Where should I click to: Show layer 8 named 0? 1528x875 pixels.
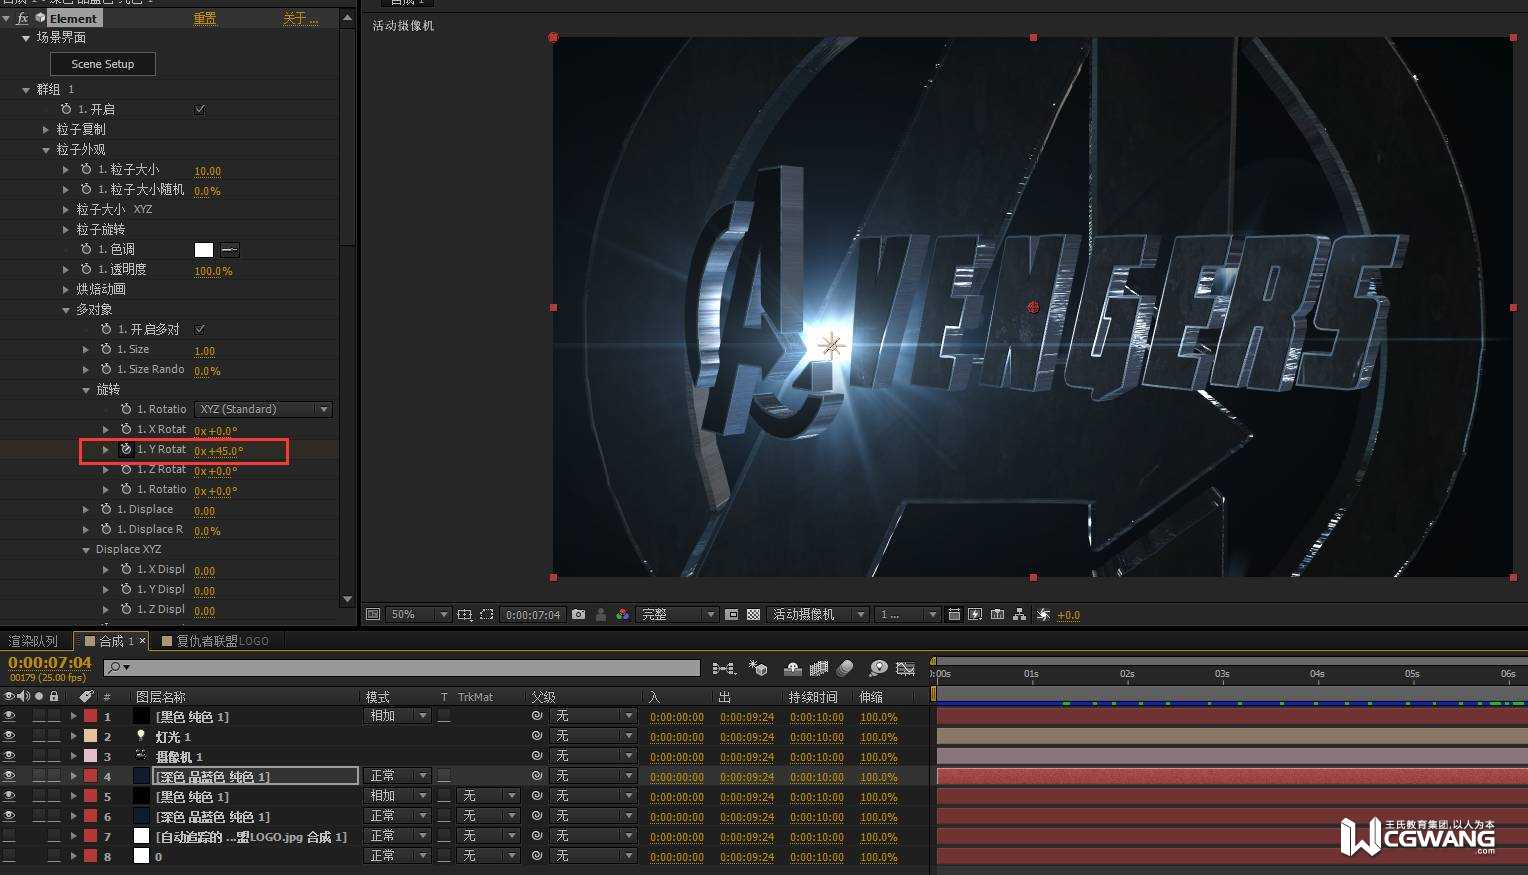(x=9, y=856)
